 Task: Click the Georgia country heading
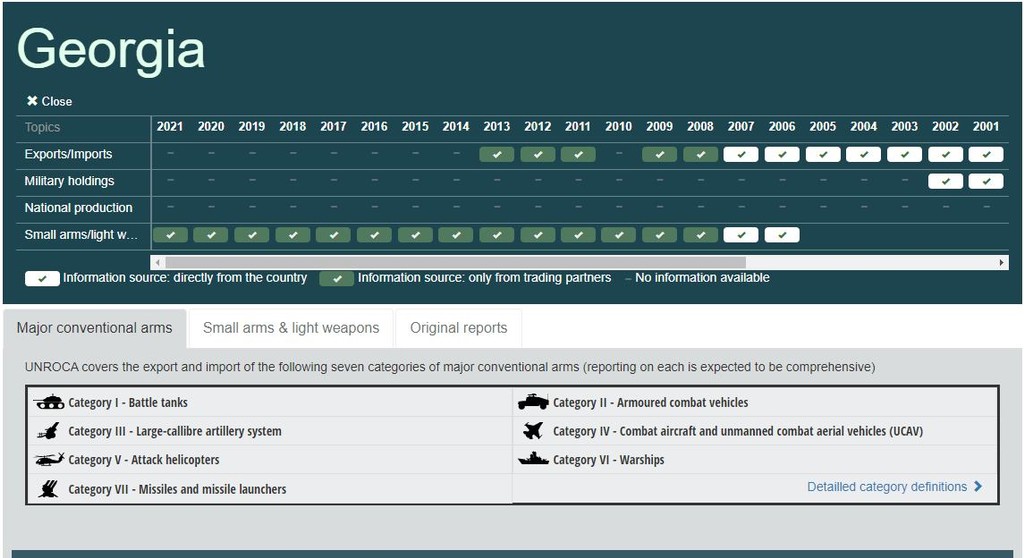point(111,50)
